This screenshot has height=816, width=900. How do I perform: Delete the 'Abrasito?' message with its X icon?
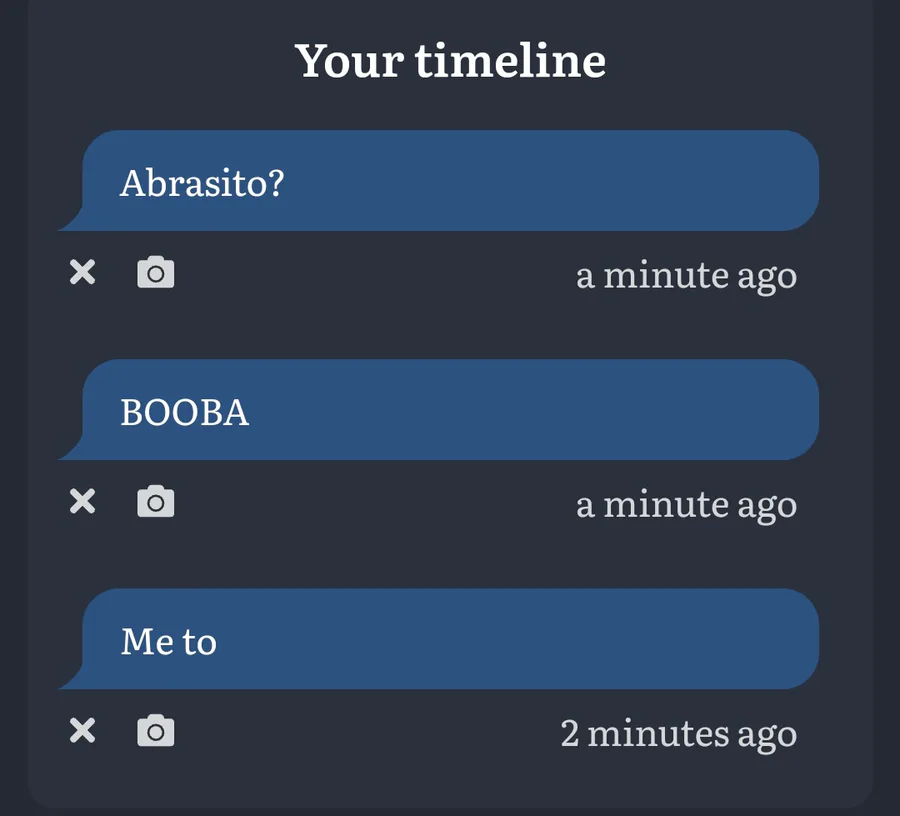(83, 272)
